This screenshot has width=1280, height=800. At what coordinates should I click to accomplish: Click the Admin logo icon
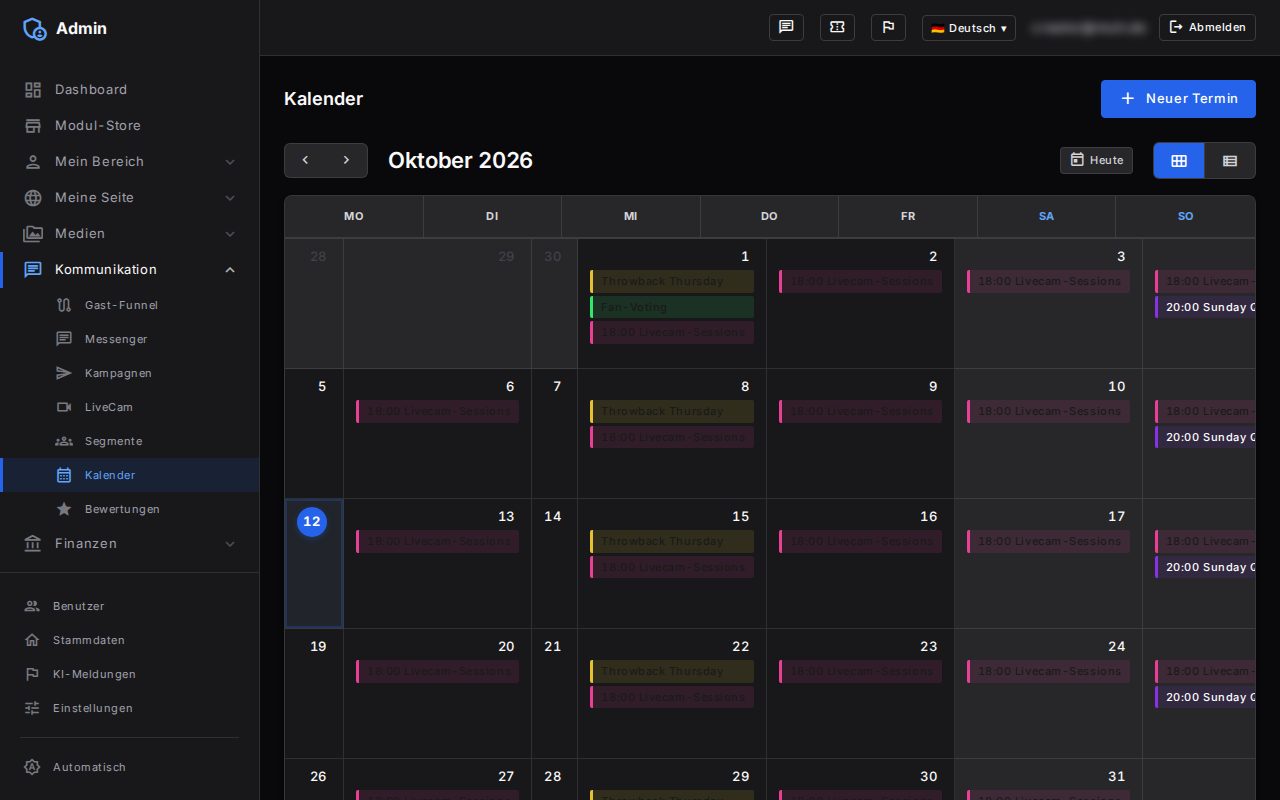[35, 28]
